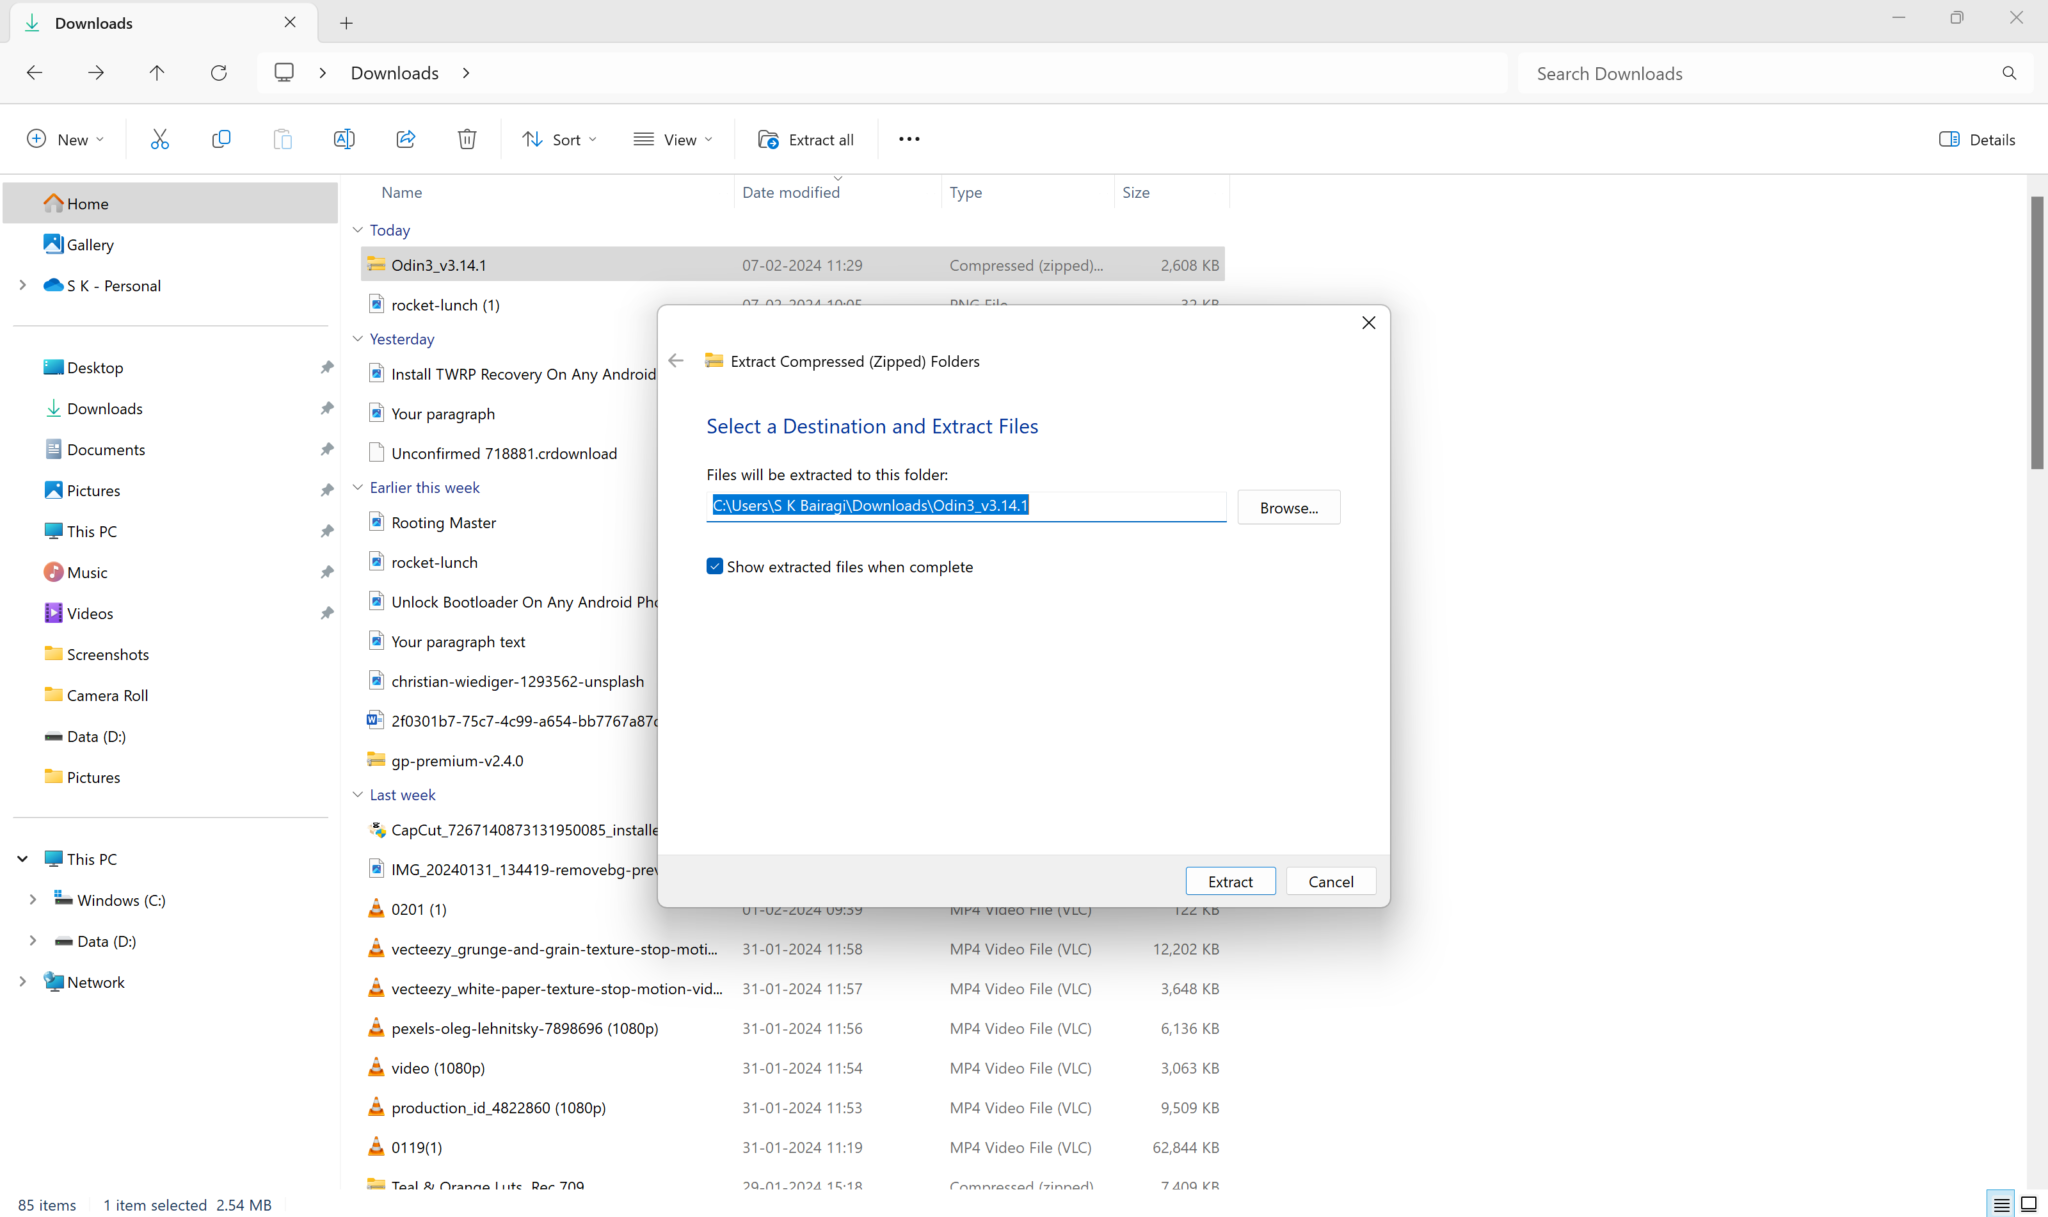Unpin Music from Quick access
2048x1217 pixels.
coord(327,572)
